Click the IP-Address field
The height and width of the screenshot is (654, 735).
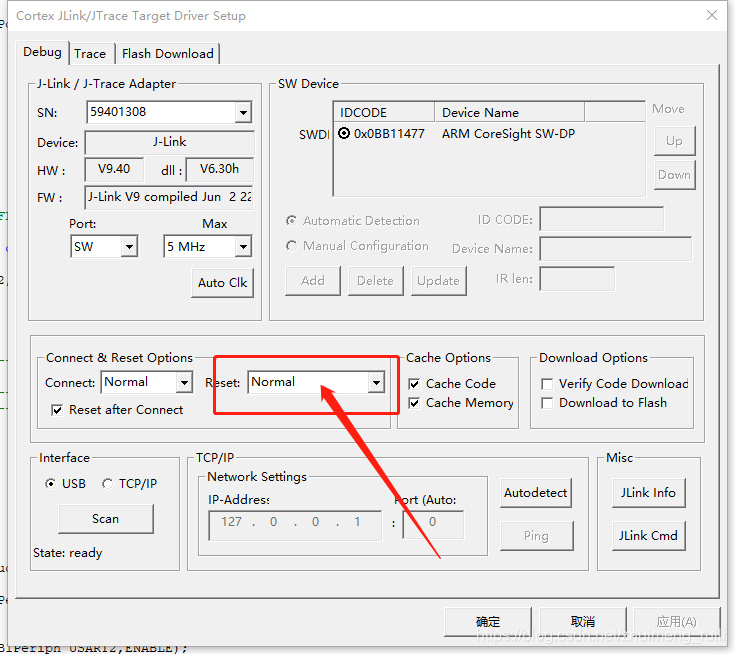[295, 526]
